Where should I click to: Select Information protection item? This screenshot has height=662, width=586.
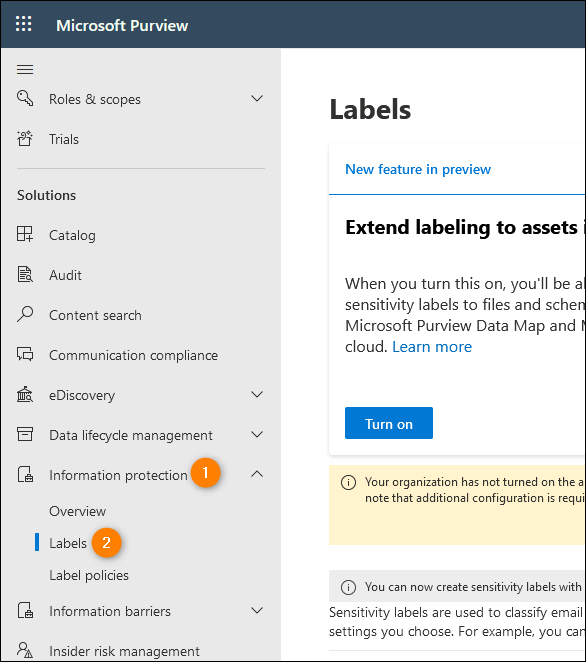(x=118, y=475)
